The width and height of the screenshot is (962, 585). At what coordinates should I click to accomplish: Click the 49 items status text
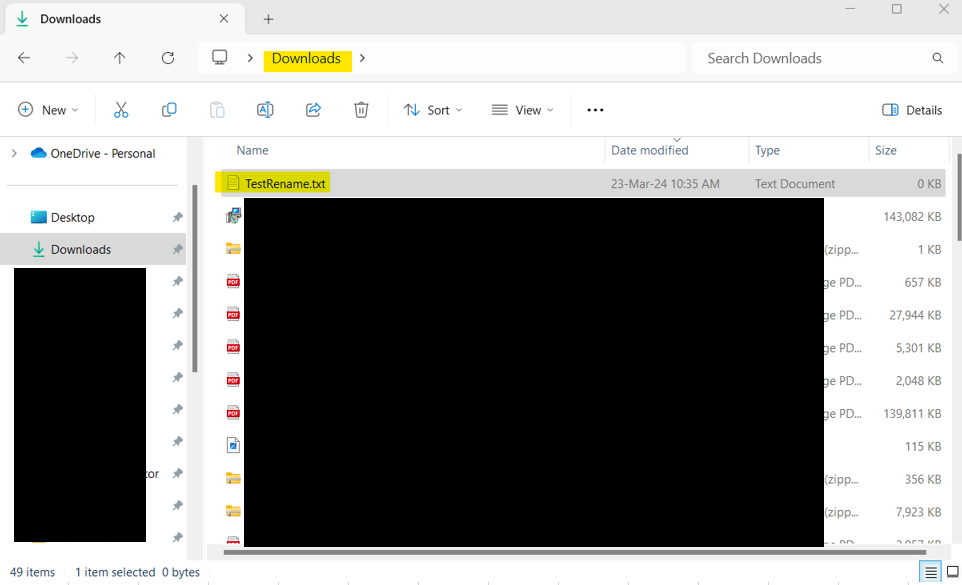click(x=32, y=572)
